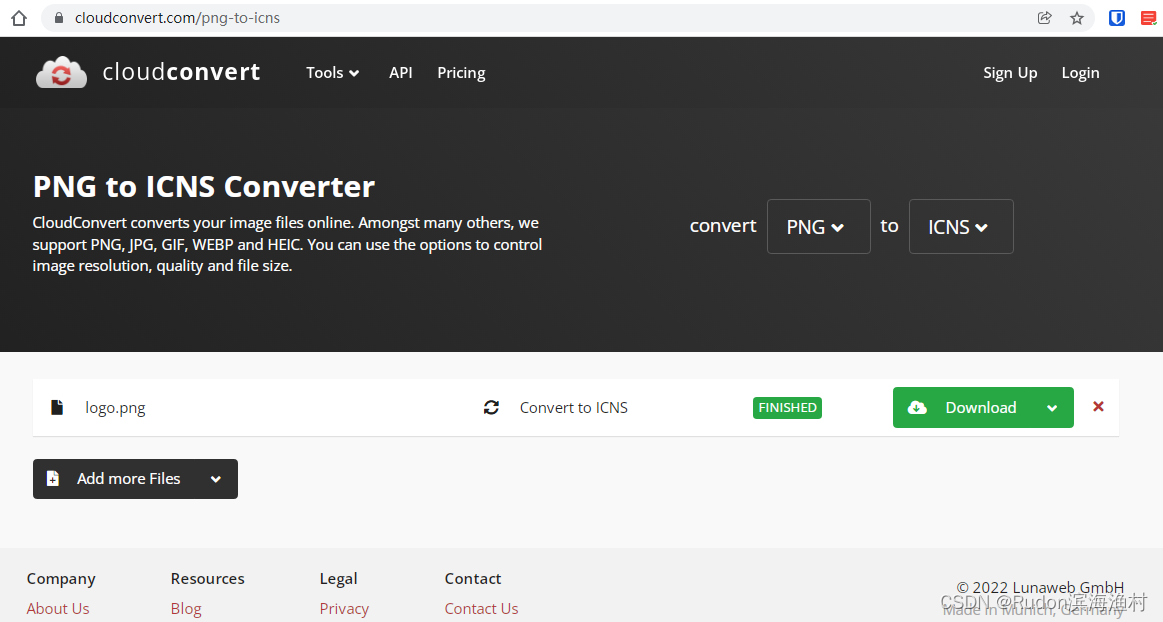Screen dimensions: 1163x622
Task: Expand the Add more Files arrow
Action: pos(216,479)
